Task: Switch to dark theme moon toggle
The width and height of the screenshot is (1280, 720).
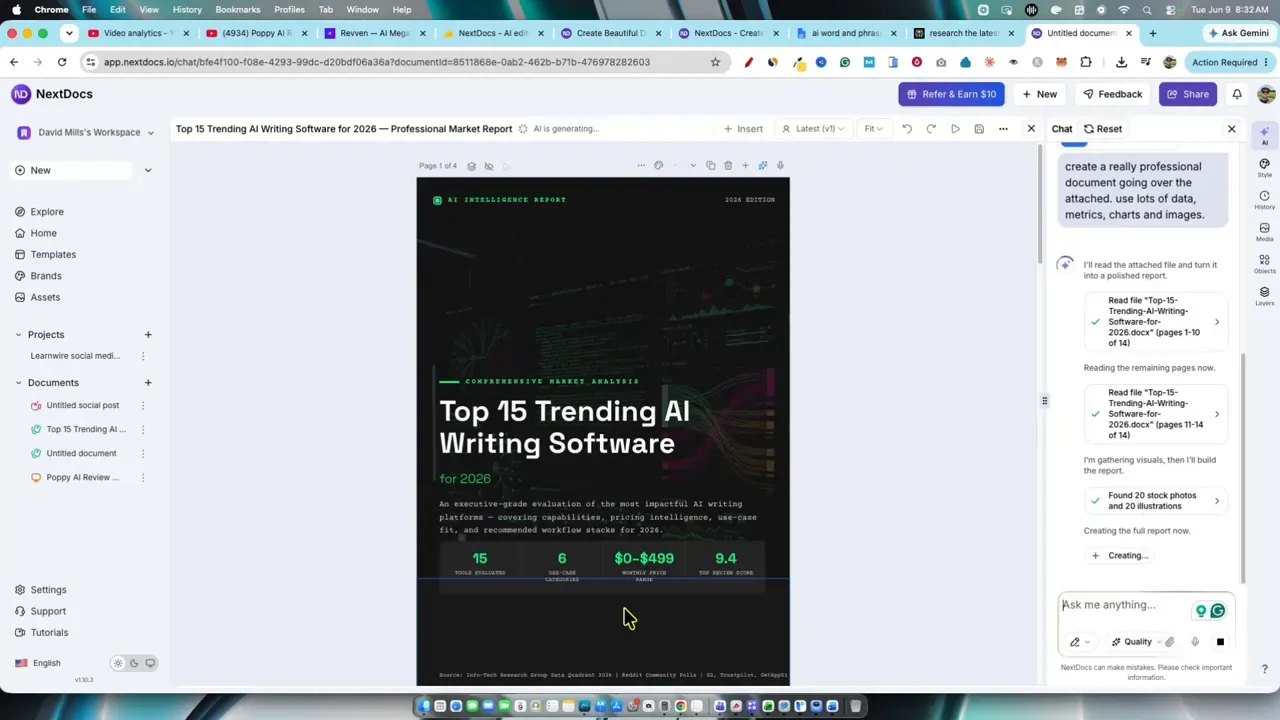Action: 134,663
